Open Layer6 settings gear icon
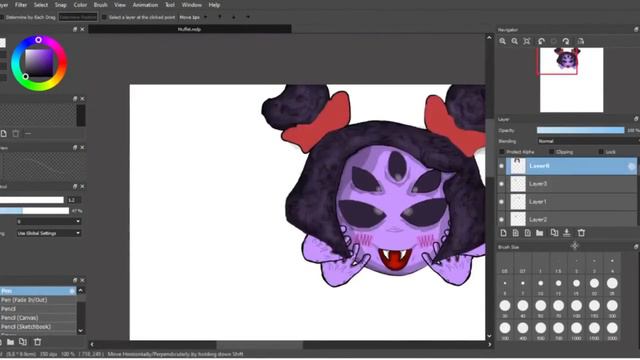The height and width of the screenshot is (360, 640). click(x=631, y=166)
